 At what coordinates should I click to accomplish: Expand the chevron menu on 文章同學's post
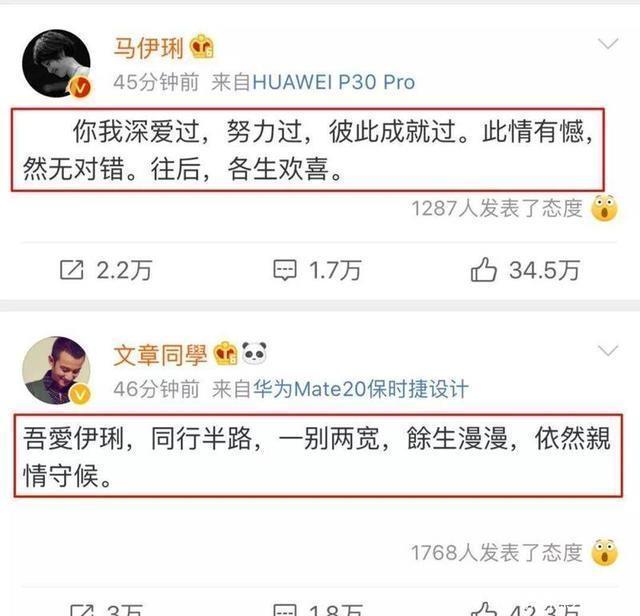(608, 350)
